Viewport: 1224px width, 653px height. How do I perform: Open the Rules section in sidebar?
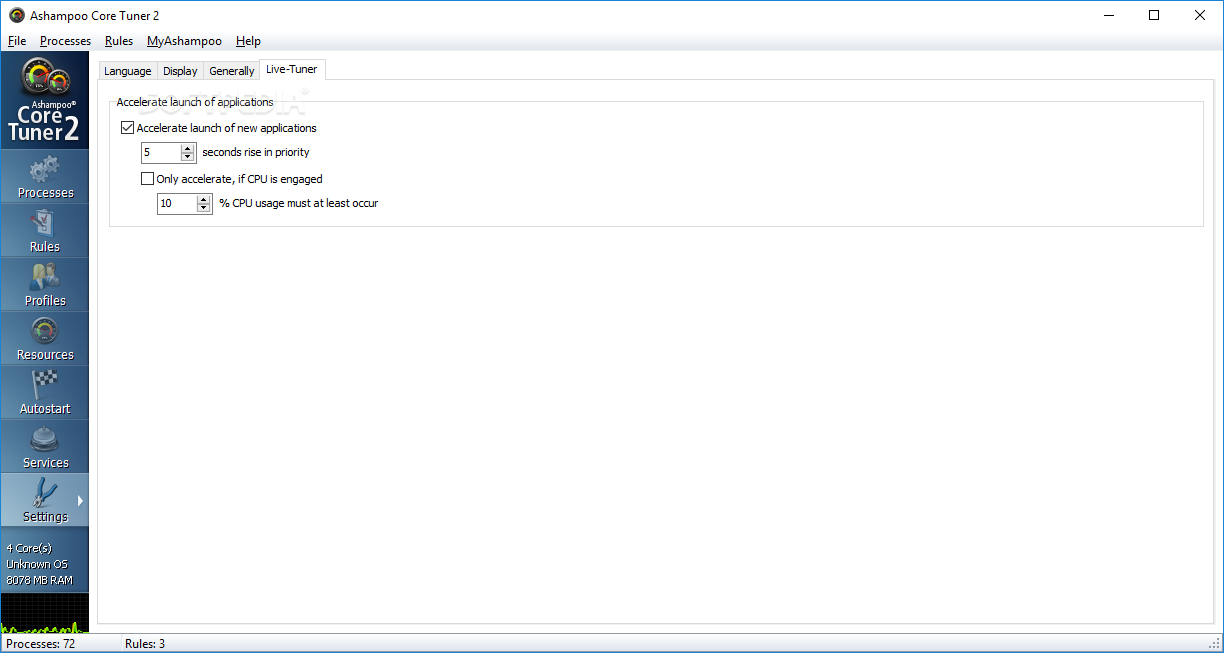(45, 231)
